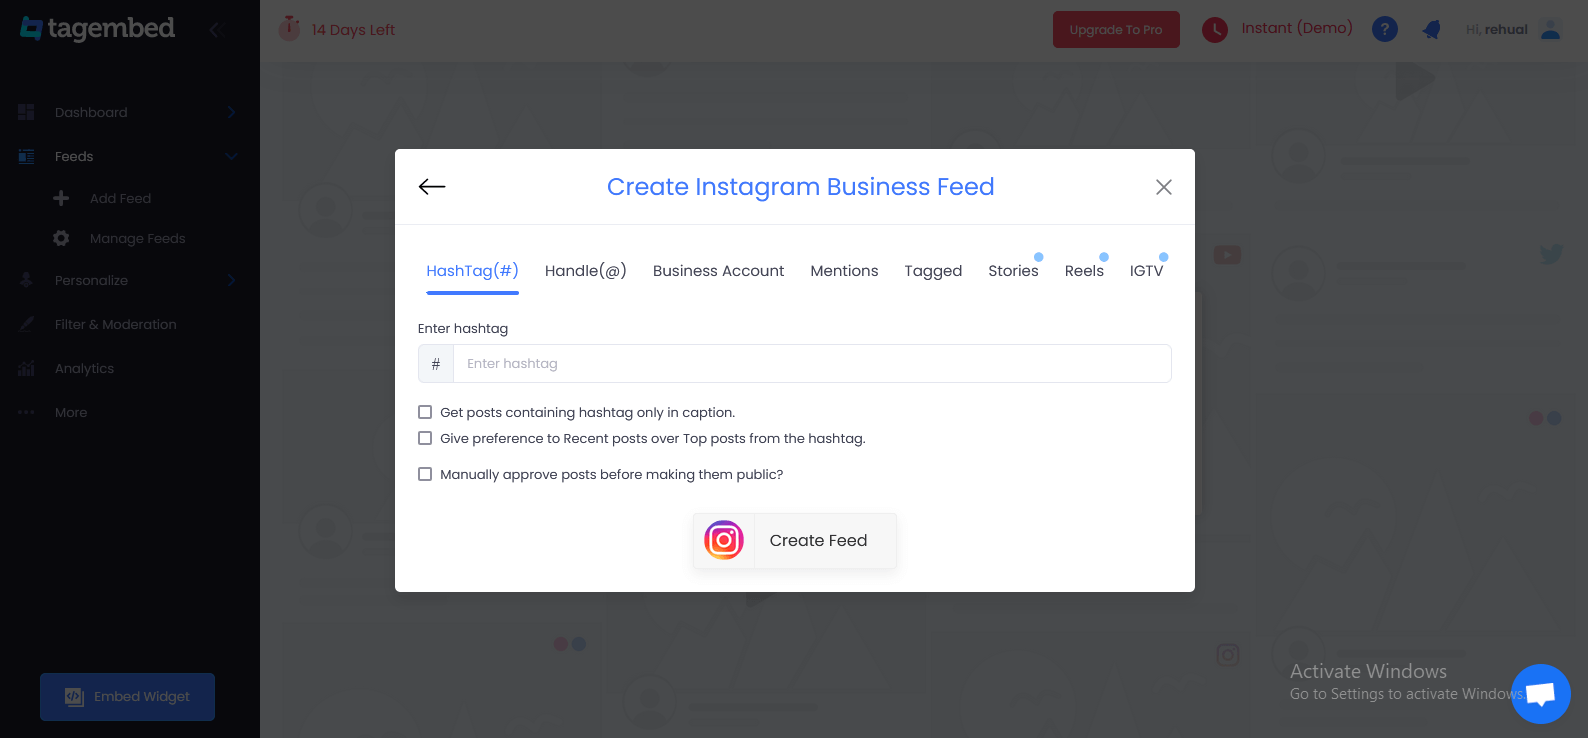Go back using the left arrow icon

click(432, 187)
